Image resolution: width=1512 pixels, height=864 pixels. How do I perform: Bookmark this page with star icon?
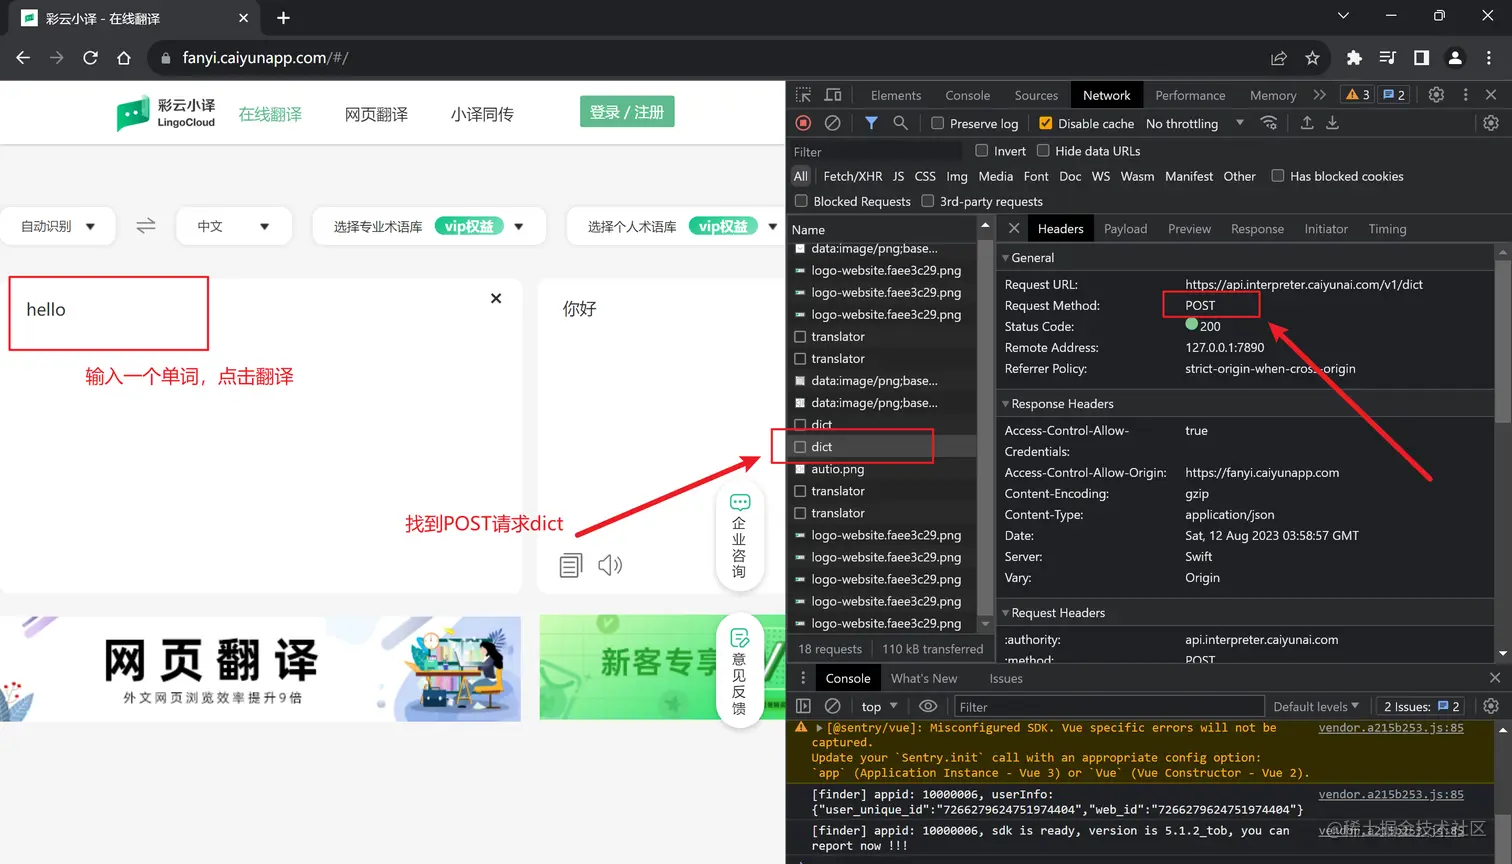point(1312,58)
